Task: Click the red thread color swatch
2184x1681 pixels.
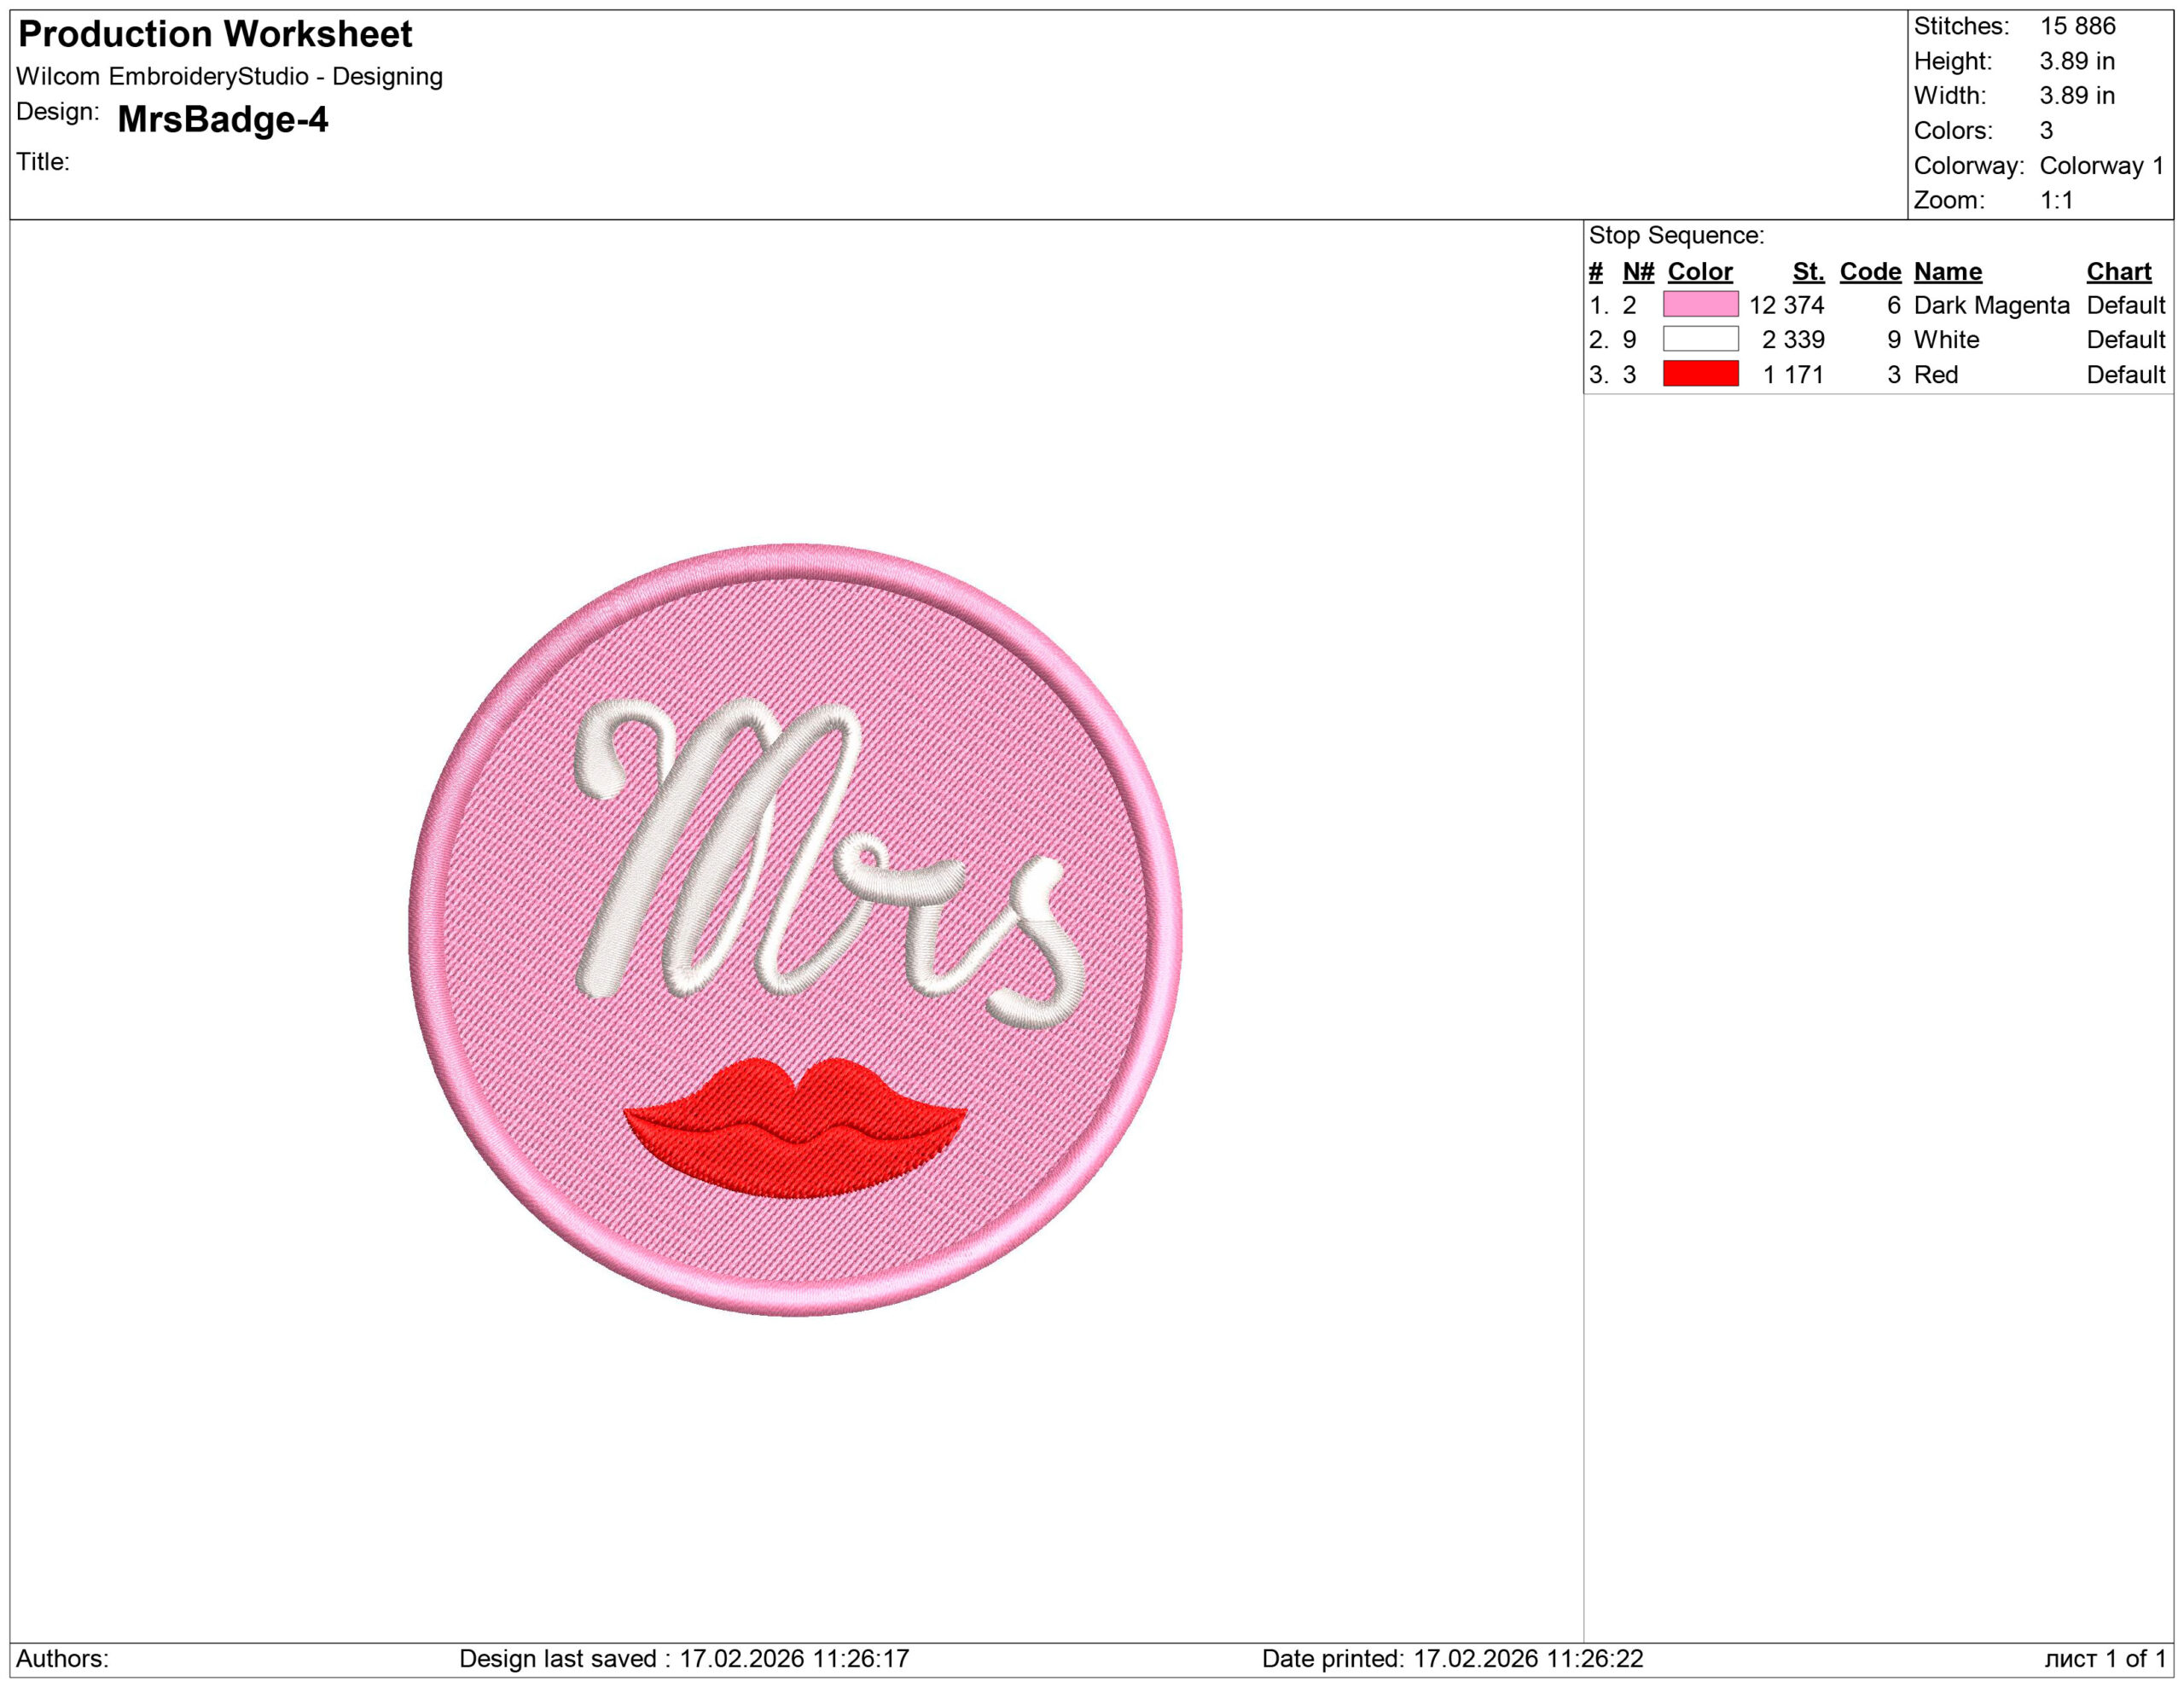Action: [1700, 374]
